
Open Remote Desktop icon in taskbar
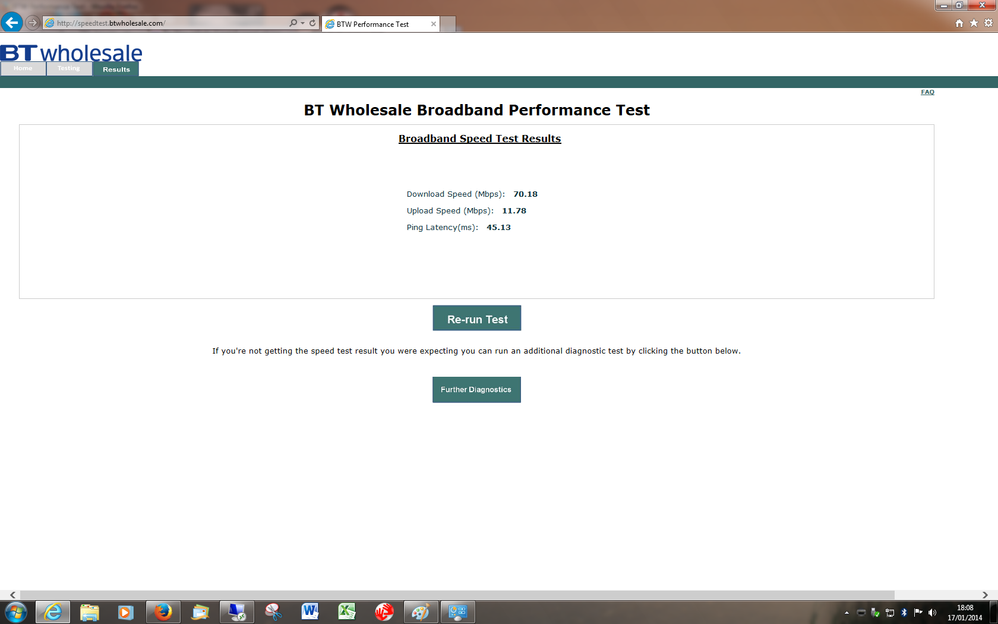point(237,613)
